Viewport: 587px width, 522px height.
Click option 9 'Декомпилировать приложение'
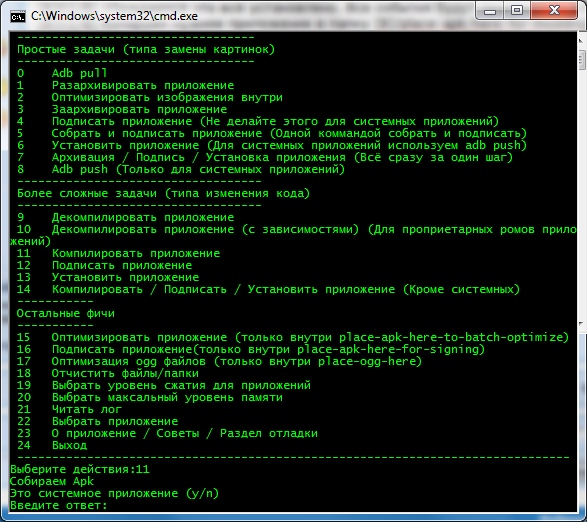click(x=125, y=217)
